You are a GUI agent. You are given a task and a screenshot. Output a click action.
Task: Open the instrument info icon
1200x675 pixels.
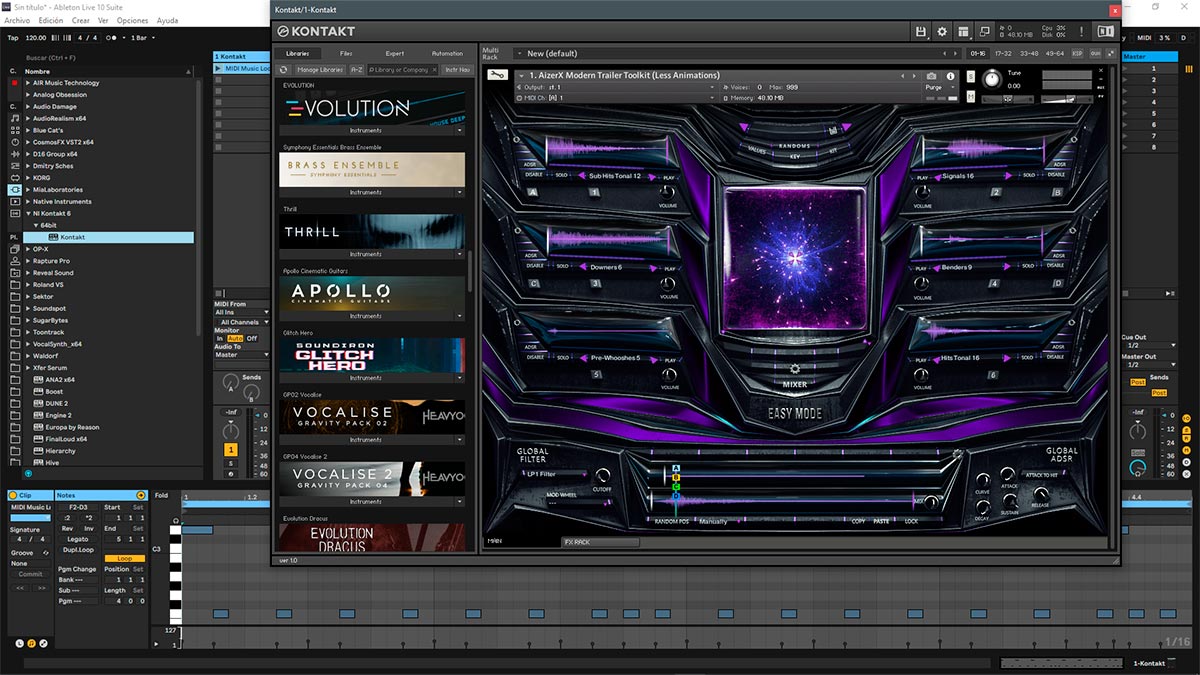[x=950, y=76]
